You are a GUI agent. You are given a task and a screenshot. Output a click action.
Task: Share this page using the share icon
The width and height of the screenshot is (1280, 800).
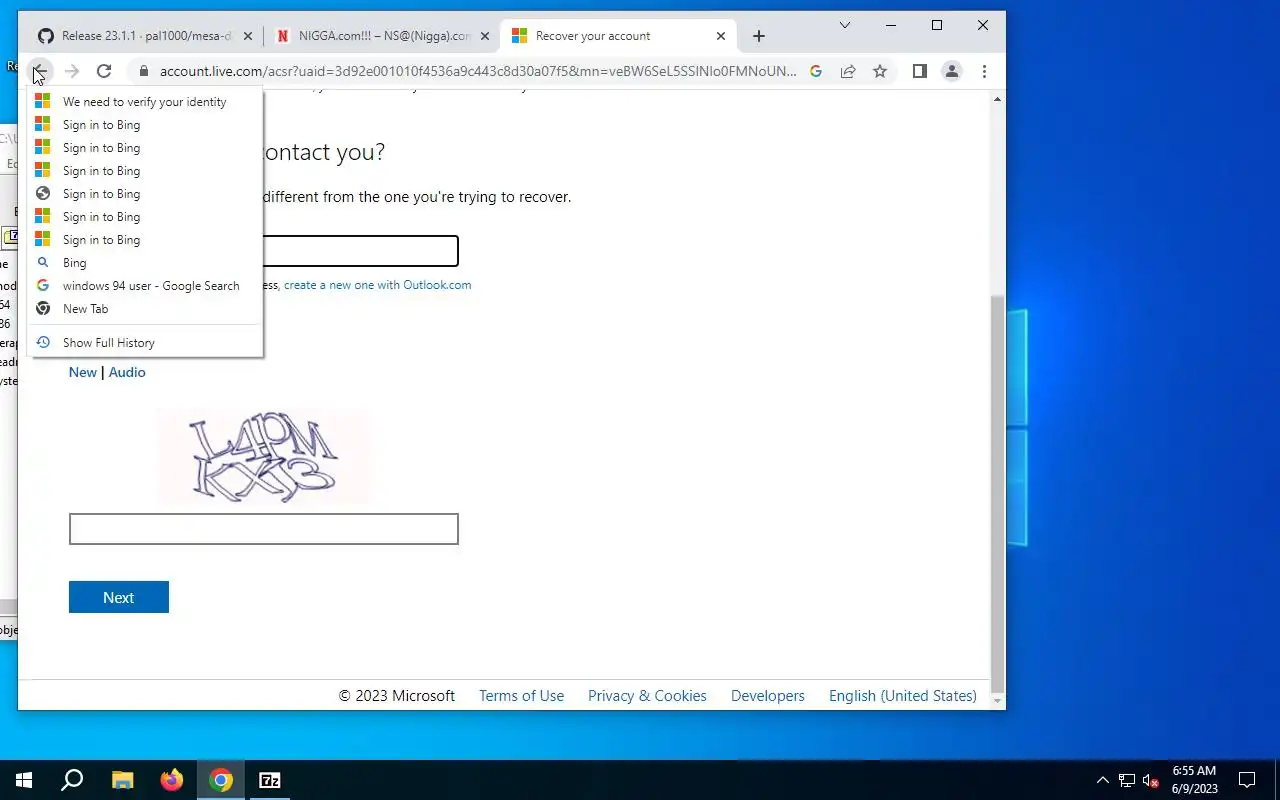click(x=848, y=71)
